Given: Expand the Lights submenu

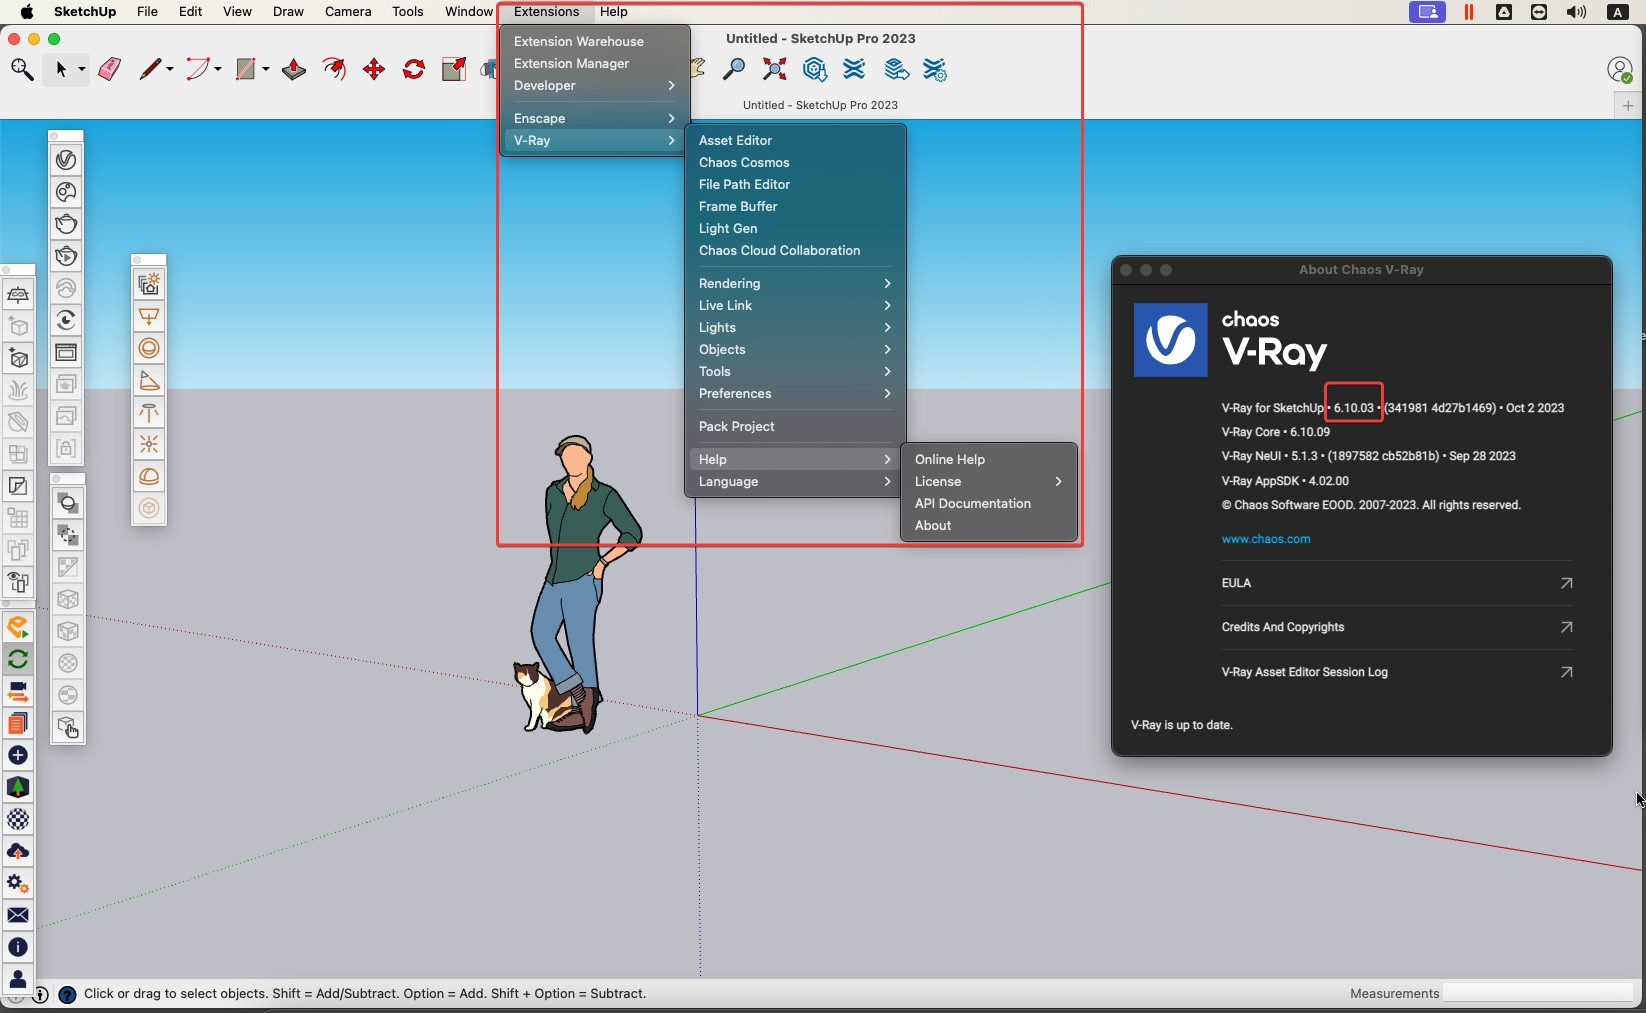Looking at the screenshot, I should point(795,328).
